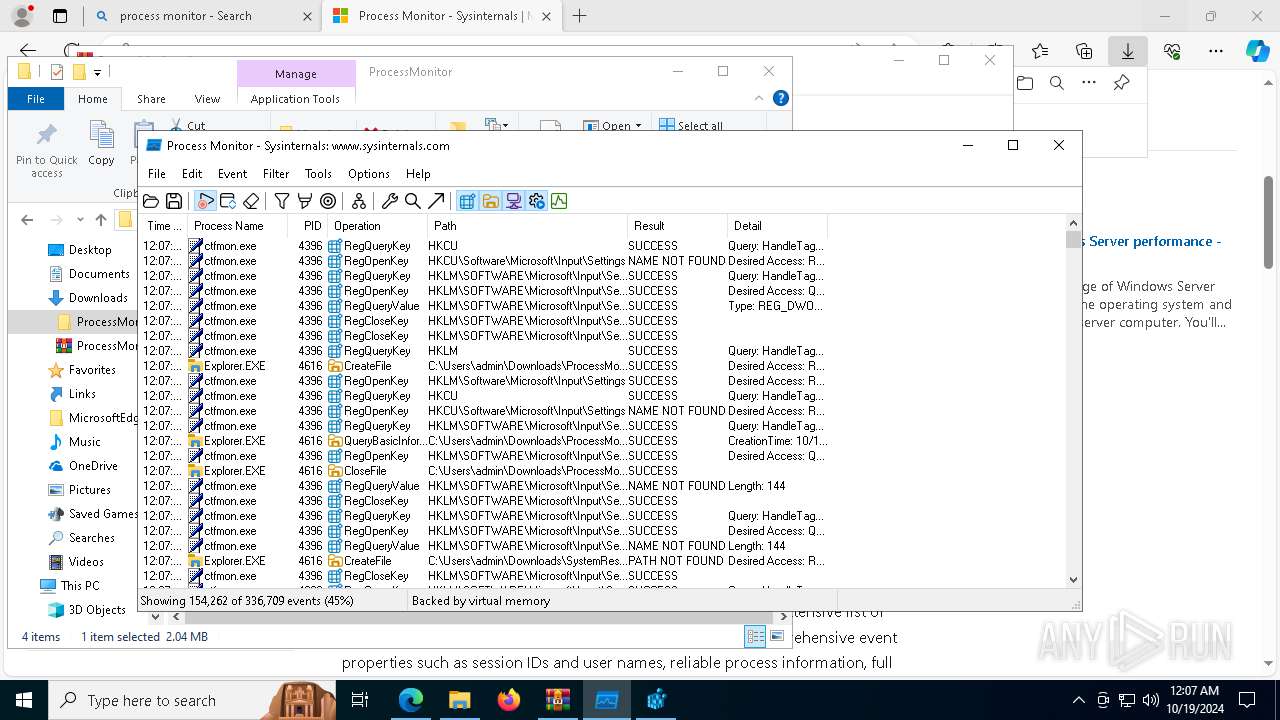
Task: Click the Find magnifier icon in Process Monitor
Action: point(413,201)
